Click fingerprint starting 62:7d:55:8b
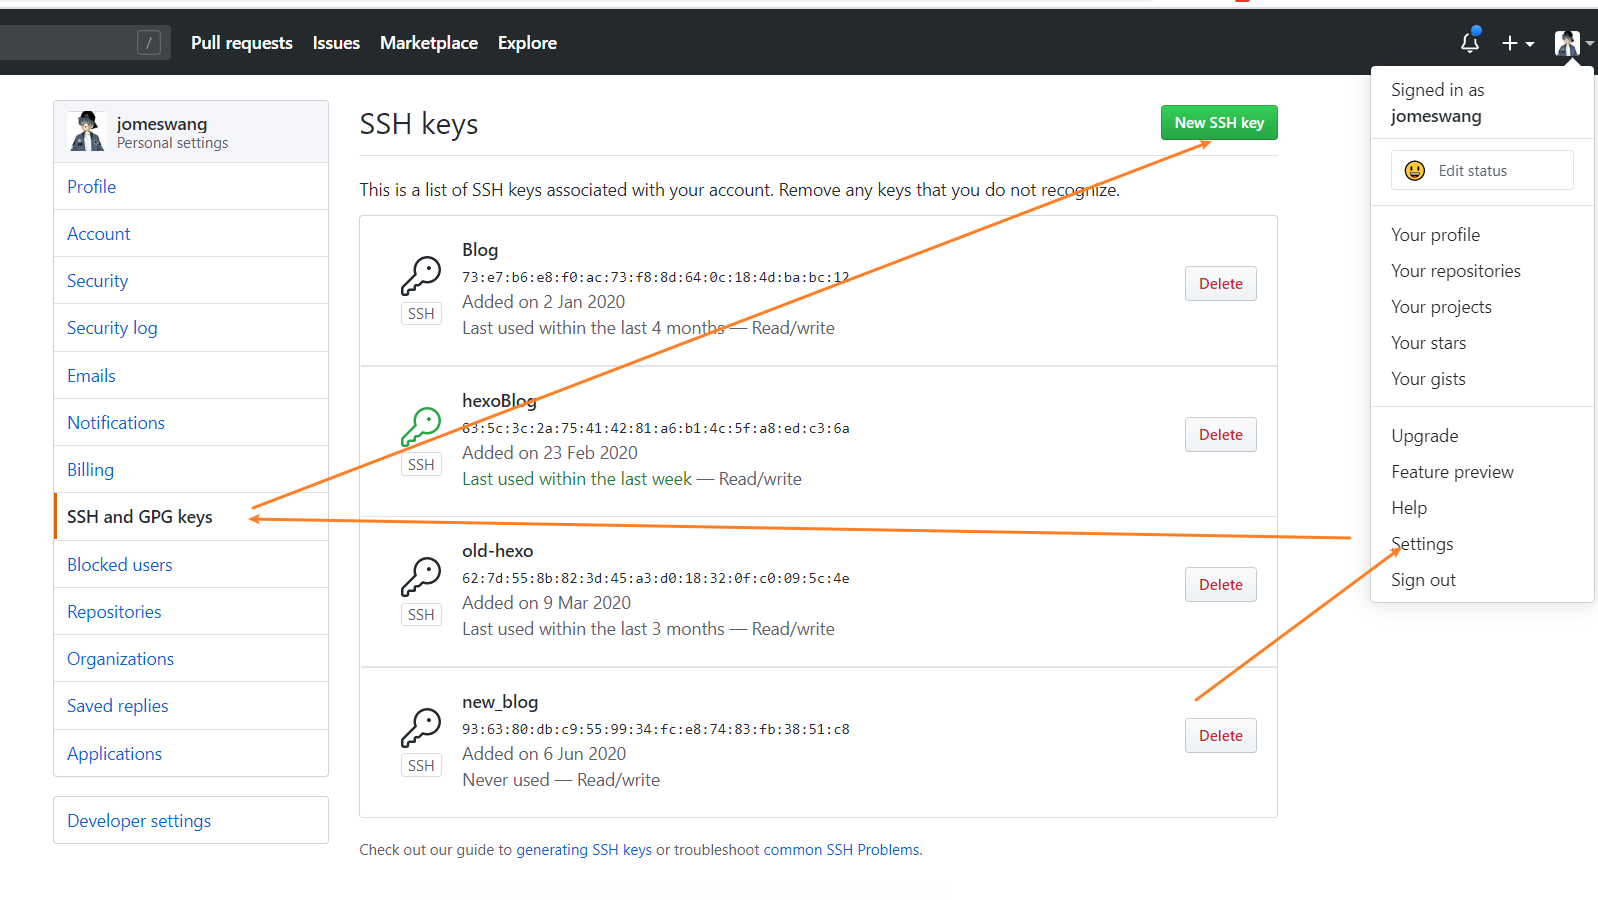This screenshot has width=1598, height=900. [x=656, y=578]
